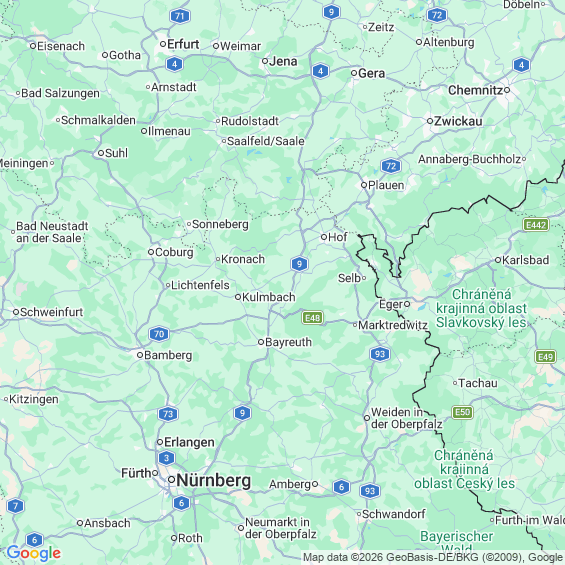Click the A73 highway shield north of Erlangen
The height and width of the screenshot is (565, 565).
pyautogui.click(x=168, y=414)
